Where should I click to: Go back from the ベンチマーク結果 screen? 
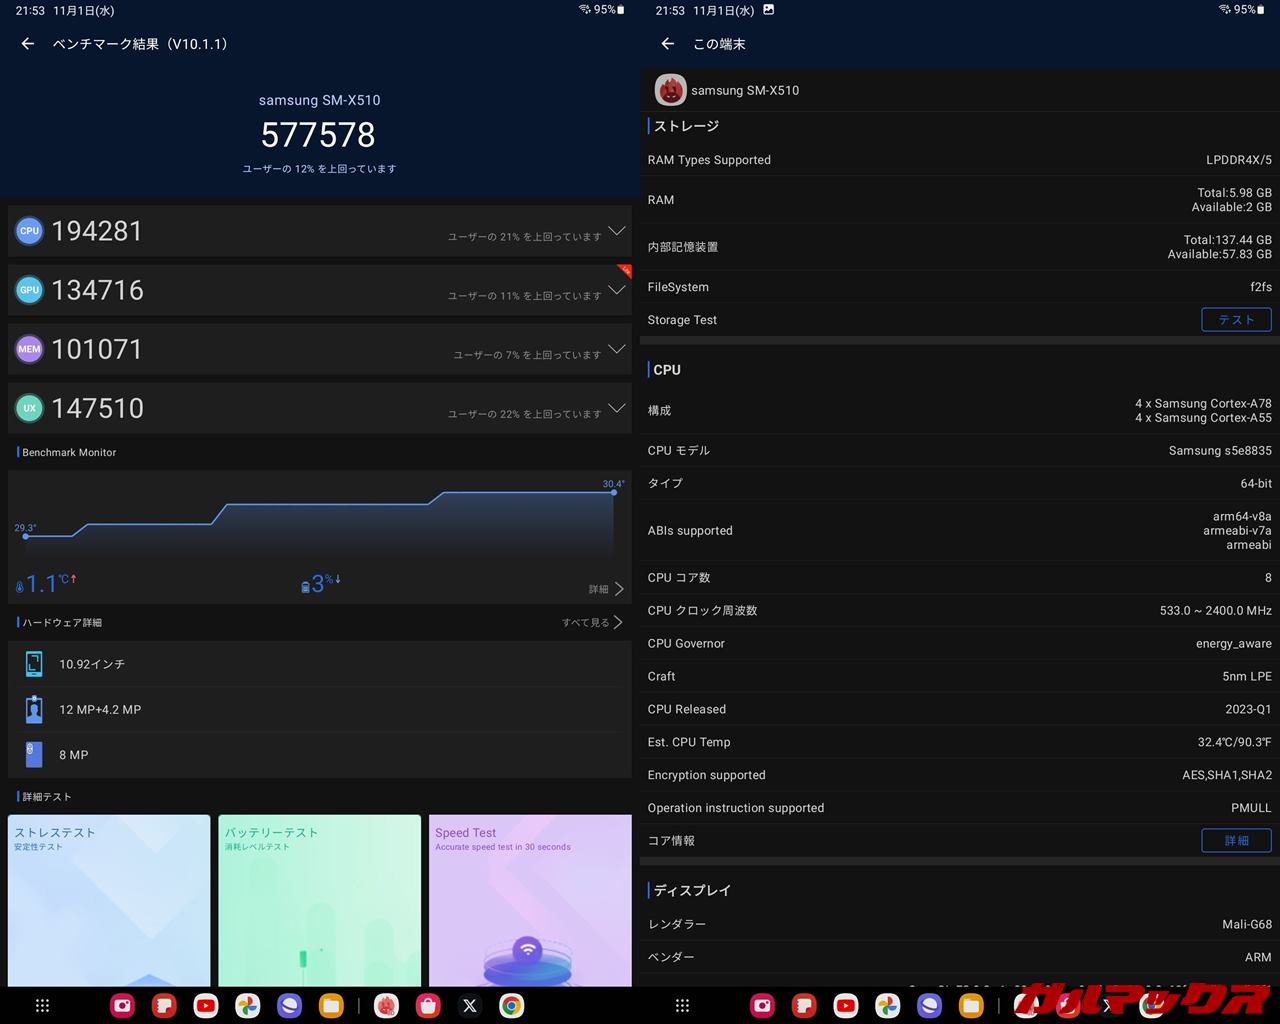28,44
